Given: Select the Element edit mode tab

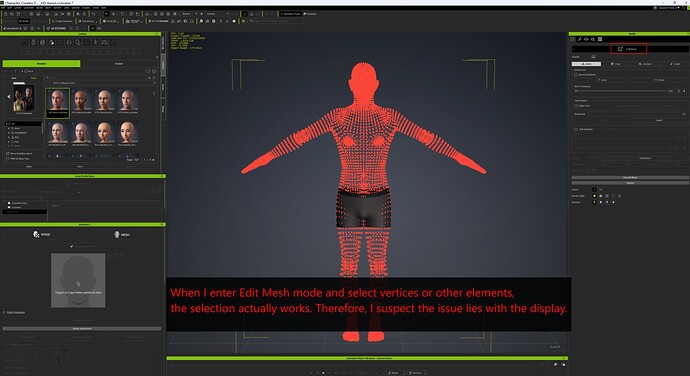Looking at the screenshot, I should pos(645,64).
